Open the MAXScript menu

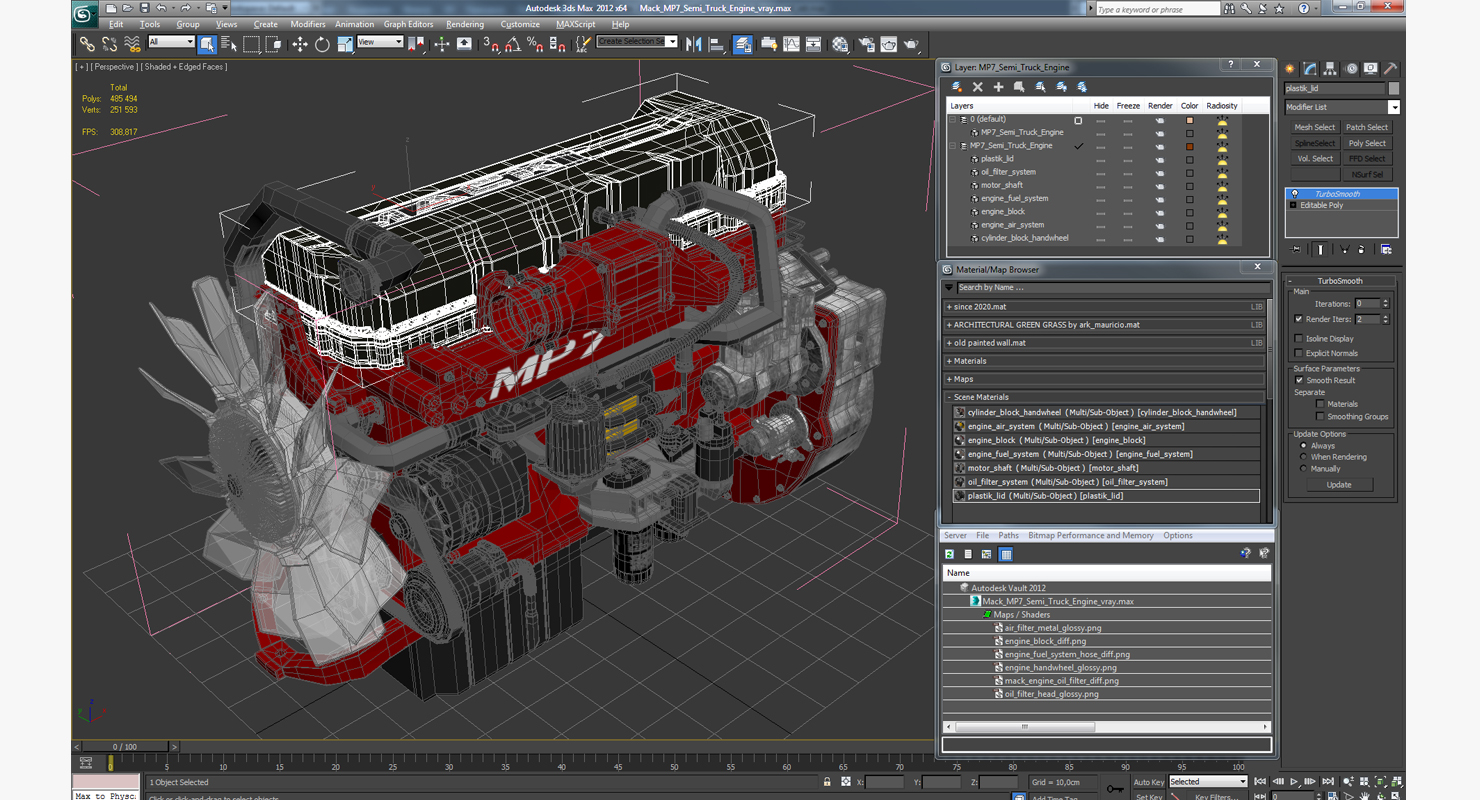[575, 24]
